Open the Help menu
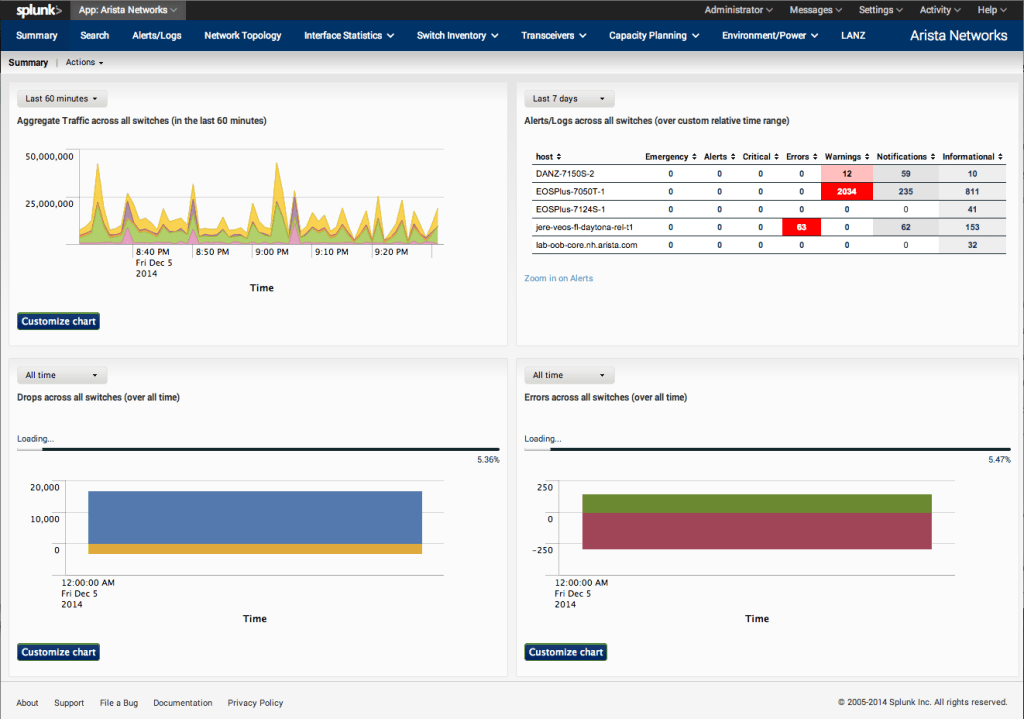 pos(992,10)
